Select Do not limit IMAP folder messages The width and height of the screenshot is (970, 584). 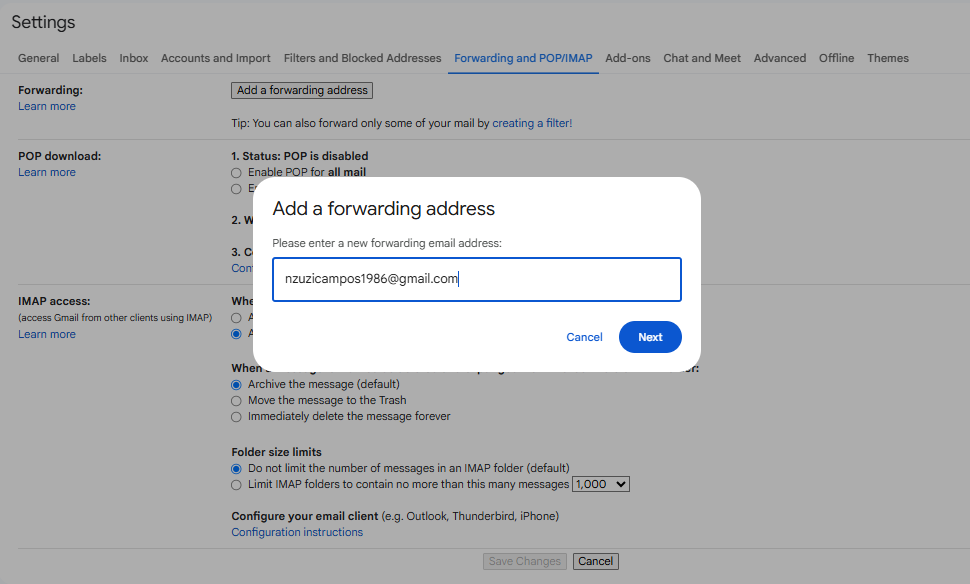[237, 468]
